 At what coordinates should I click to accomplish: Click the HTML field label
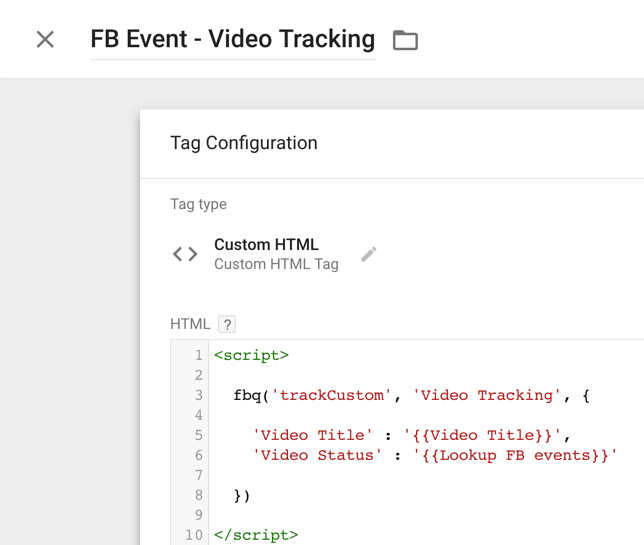pos(190,324)
